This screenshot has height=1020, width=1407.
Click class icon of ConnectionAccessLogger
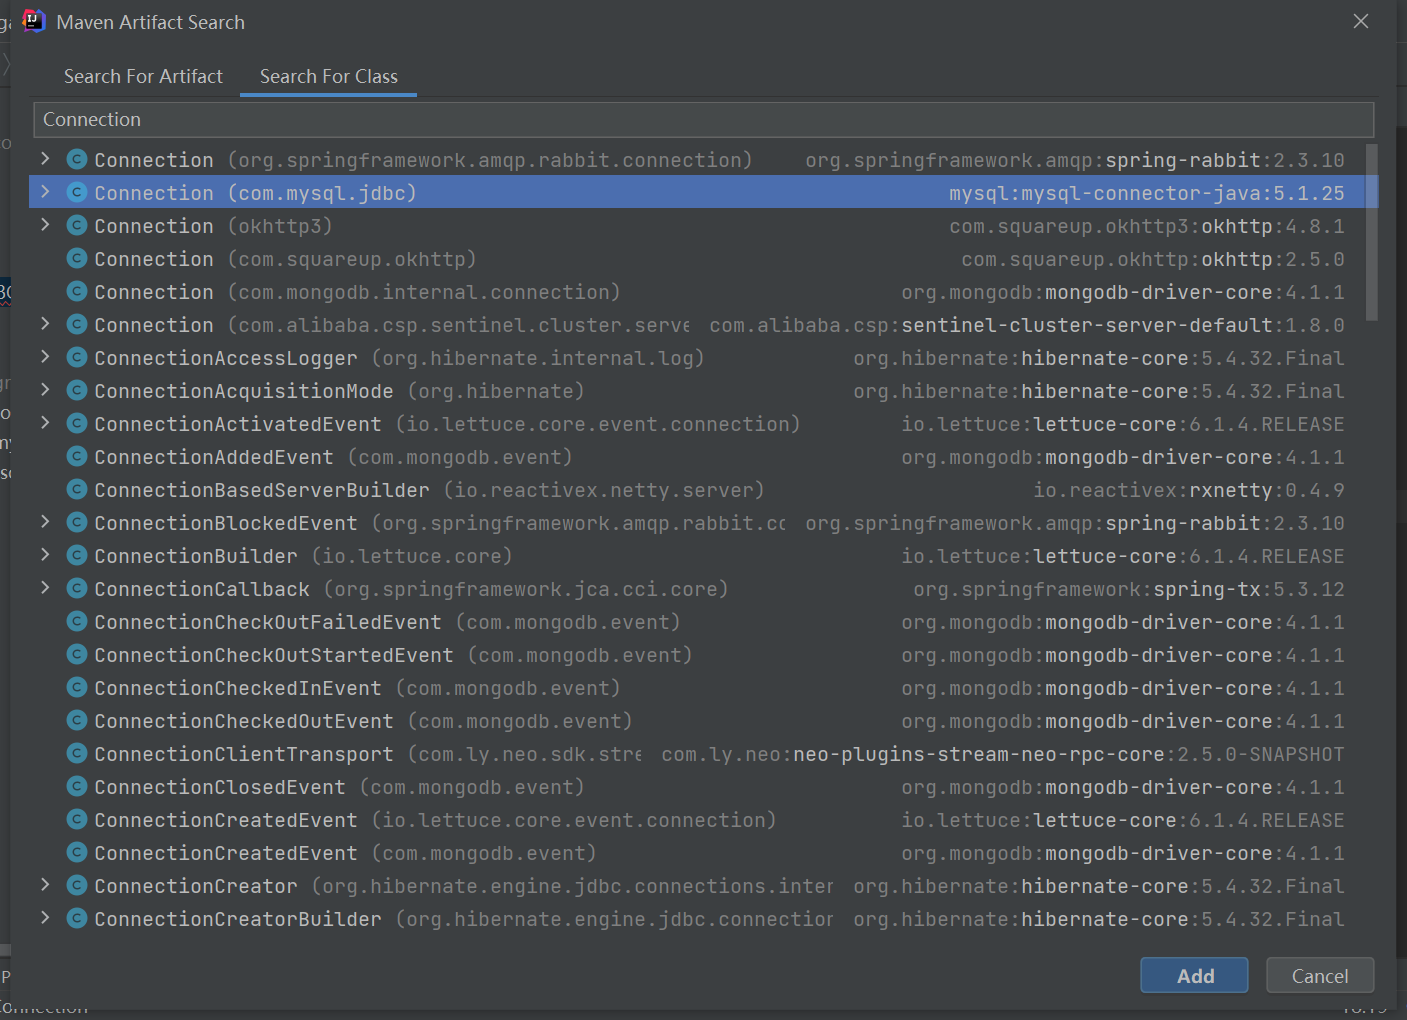coord(77,358)
